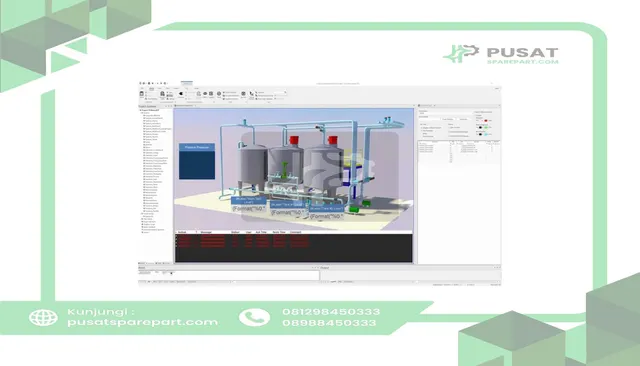Open the four-square grid icon beside the phone icon
The image size is (640, 366).
click(x=243, y=93)
